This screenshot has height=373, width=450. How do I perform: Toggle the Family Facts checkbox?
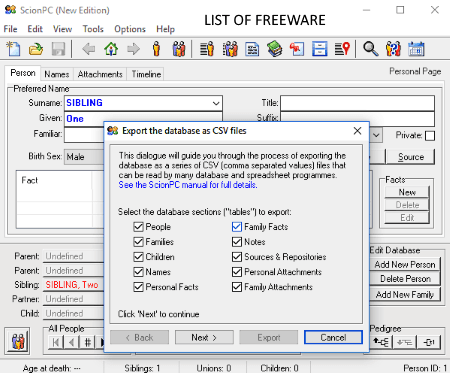[x=237, y=227]
